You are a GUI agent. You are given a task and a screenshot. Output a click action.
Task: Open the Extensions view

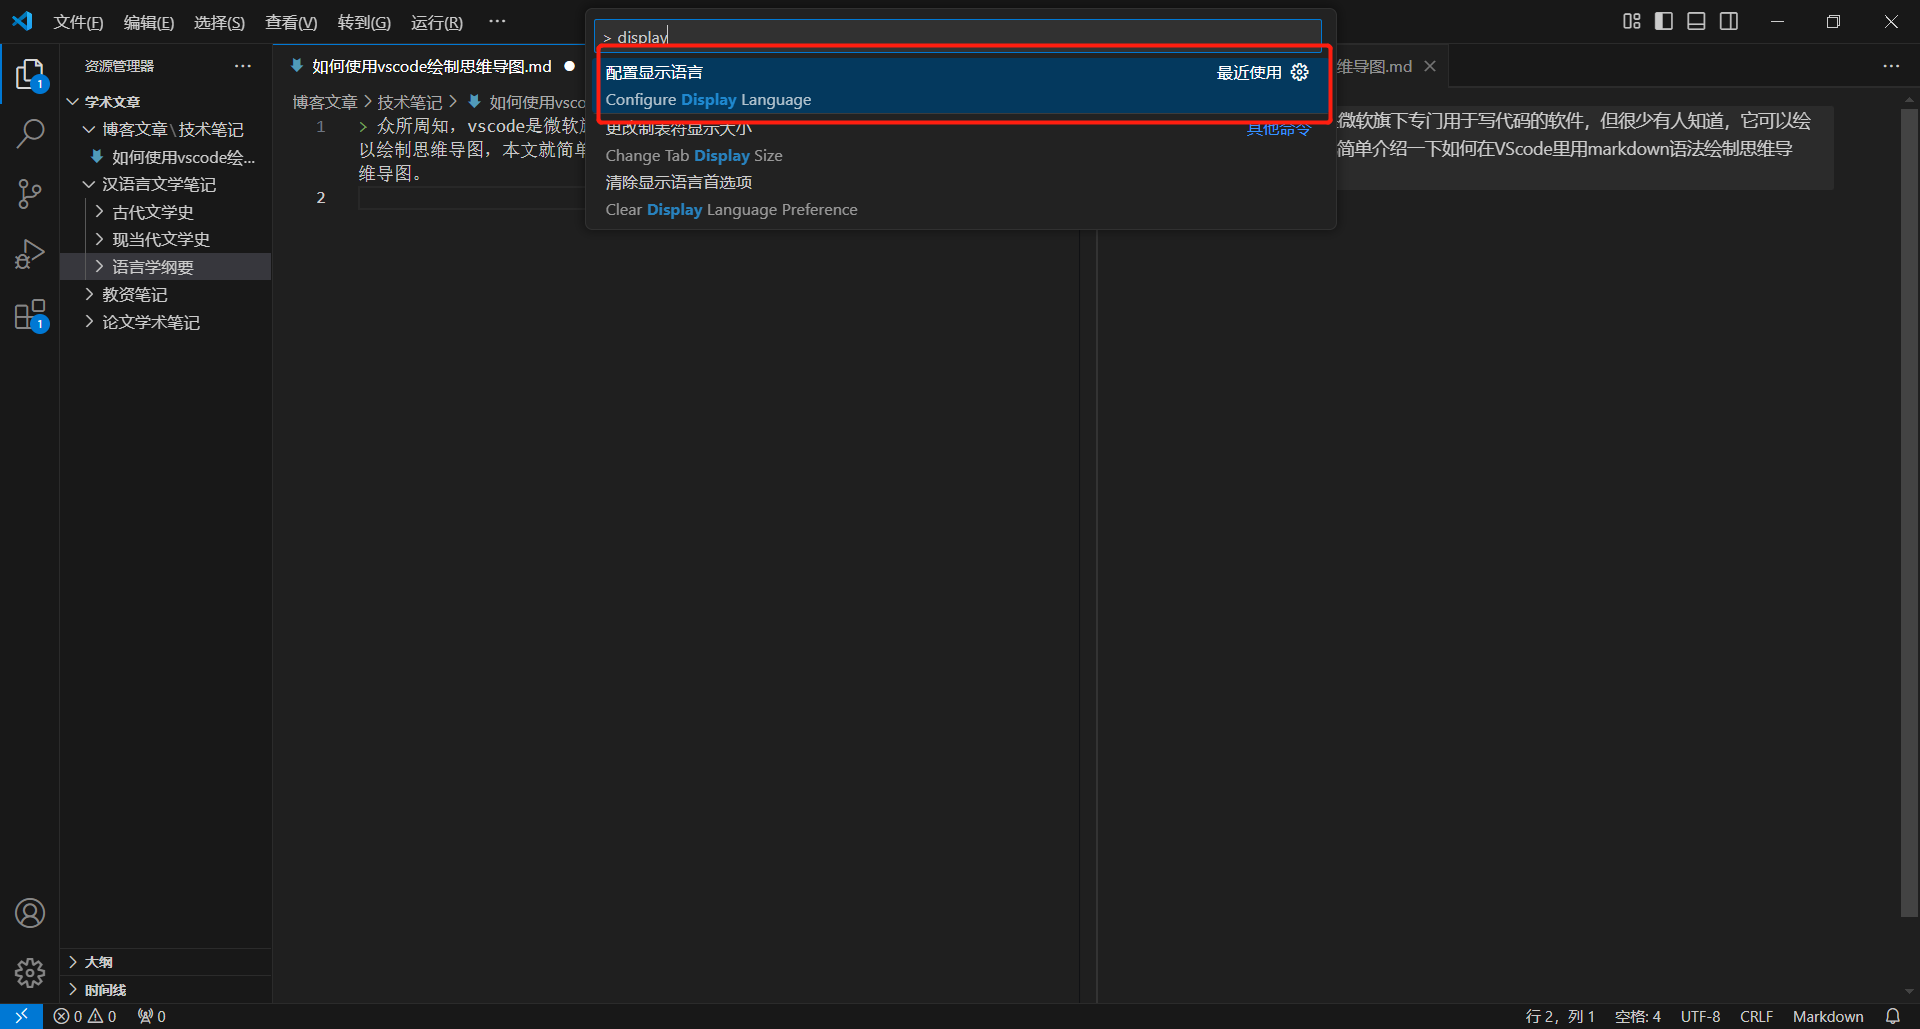(30, 315)
